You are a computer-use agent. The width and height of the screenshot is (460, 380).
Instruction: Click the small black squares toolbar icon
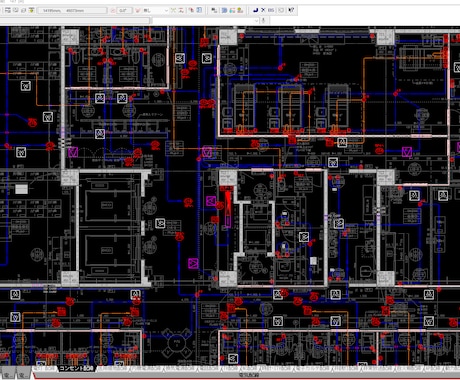[214, 10]
